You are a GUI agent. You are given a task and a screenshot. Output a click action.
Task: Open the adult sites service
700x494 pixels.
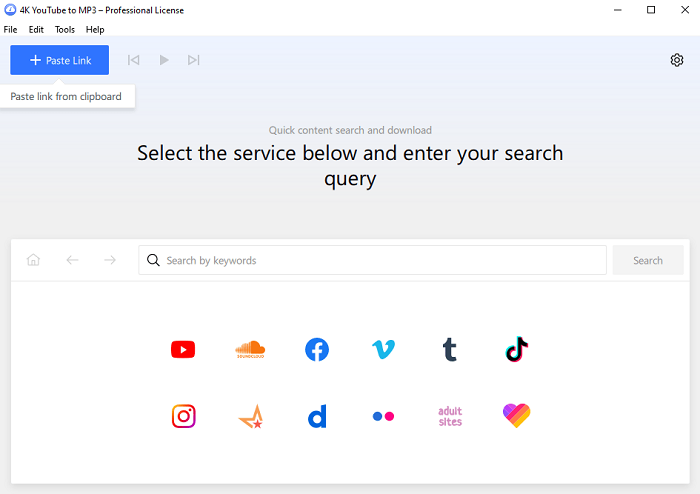(450, 416)
